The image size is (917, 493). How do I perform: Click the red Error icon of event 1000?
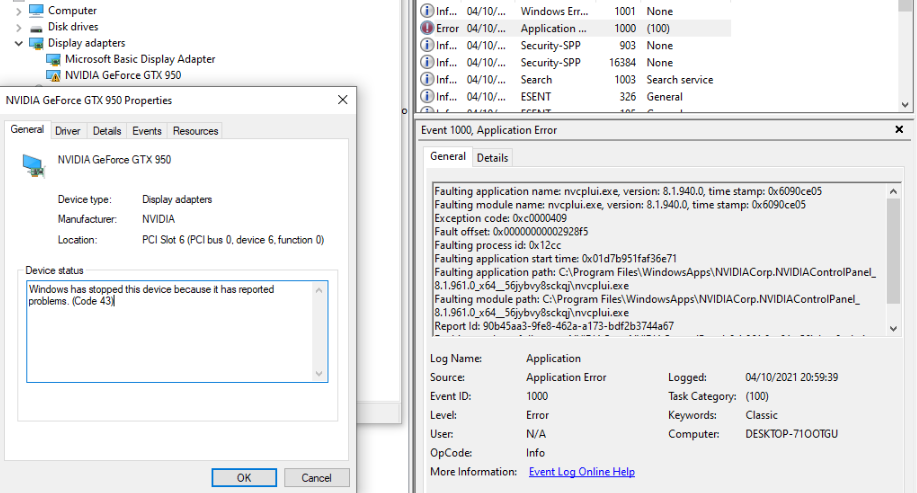tap(427, 28)
